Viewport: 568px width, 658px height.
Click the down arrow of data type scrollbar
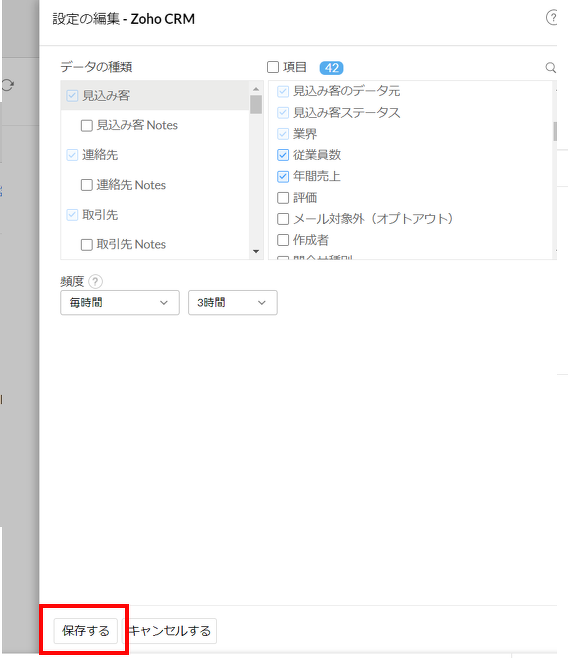[x=256, y=252]
